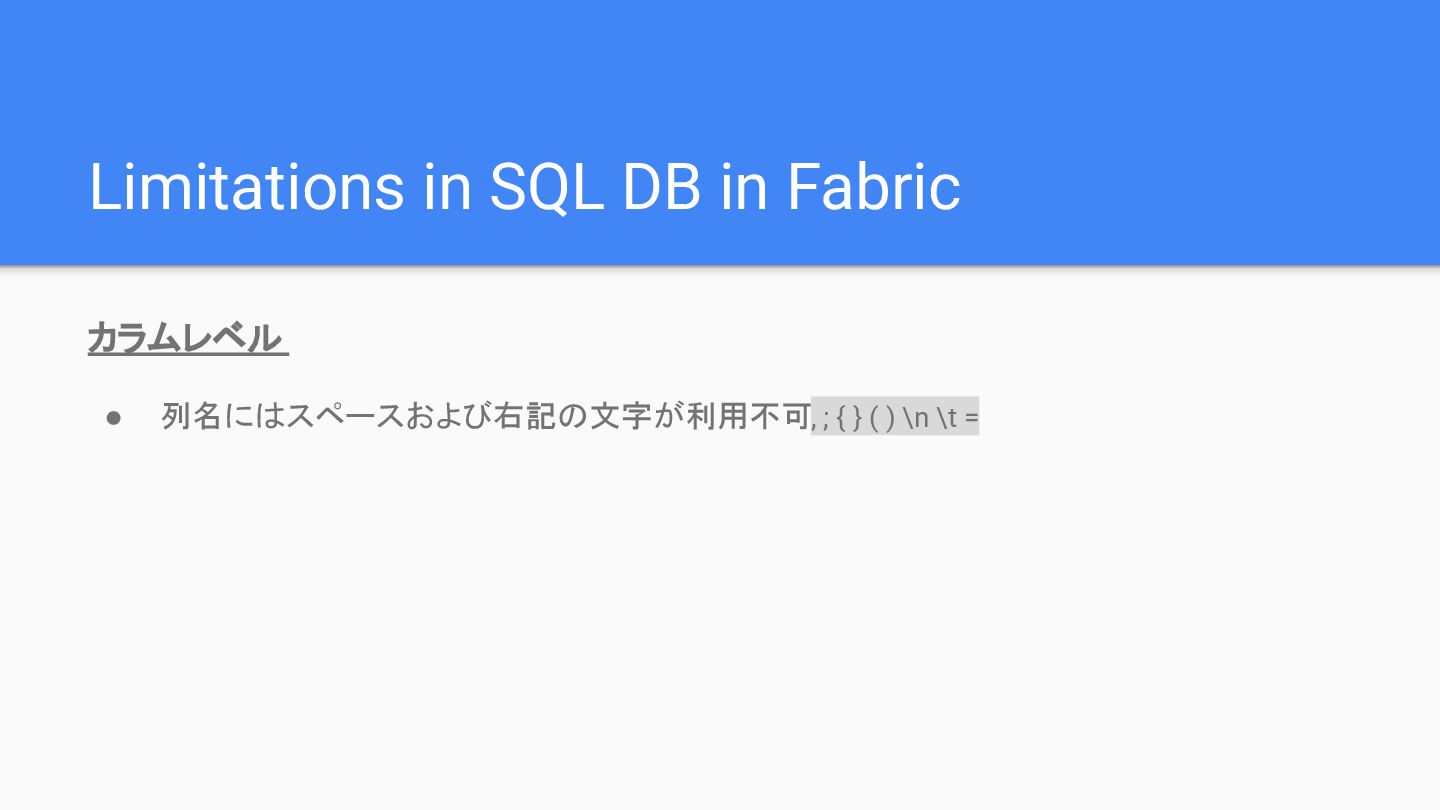Click the empty slide body below the bullet
The height and width of the screenshot is (810, 1440).
720,620
